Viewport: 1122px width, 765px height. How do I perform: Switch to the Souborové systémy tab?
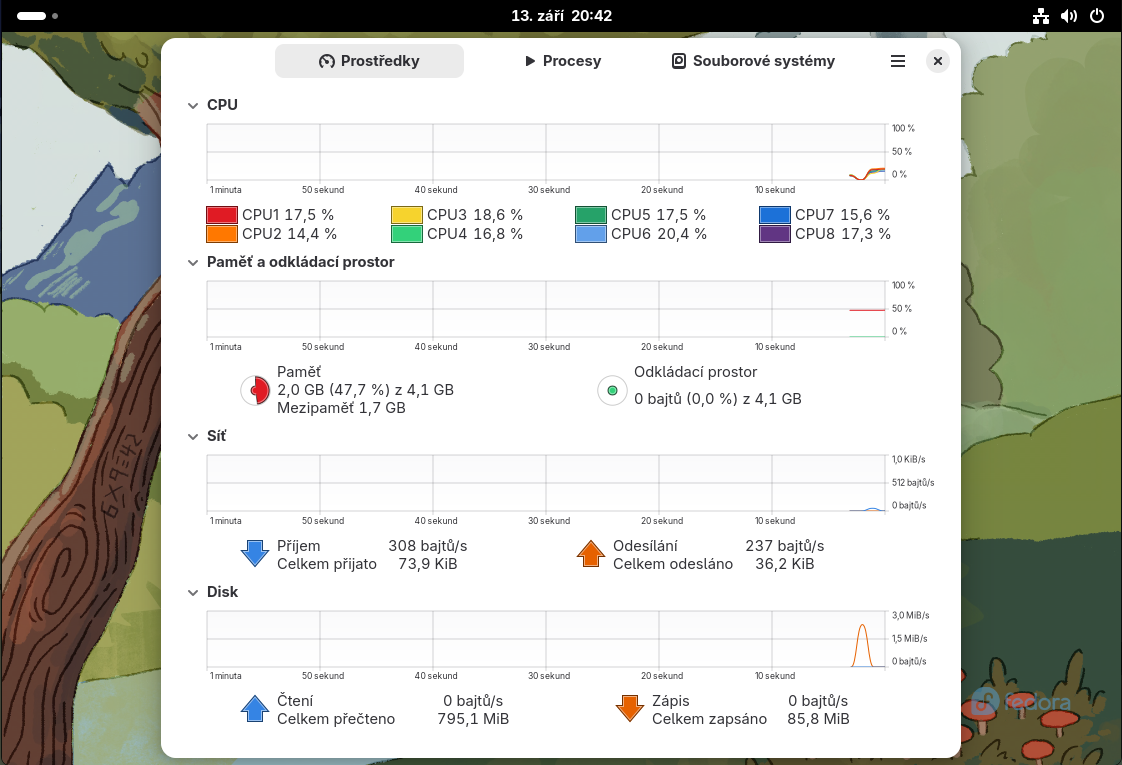(x=753, y=62)
